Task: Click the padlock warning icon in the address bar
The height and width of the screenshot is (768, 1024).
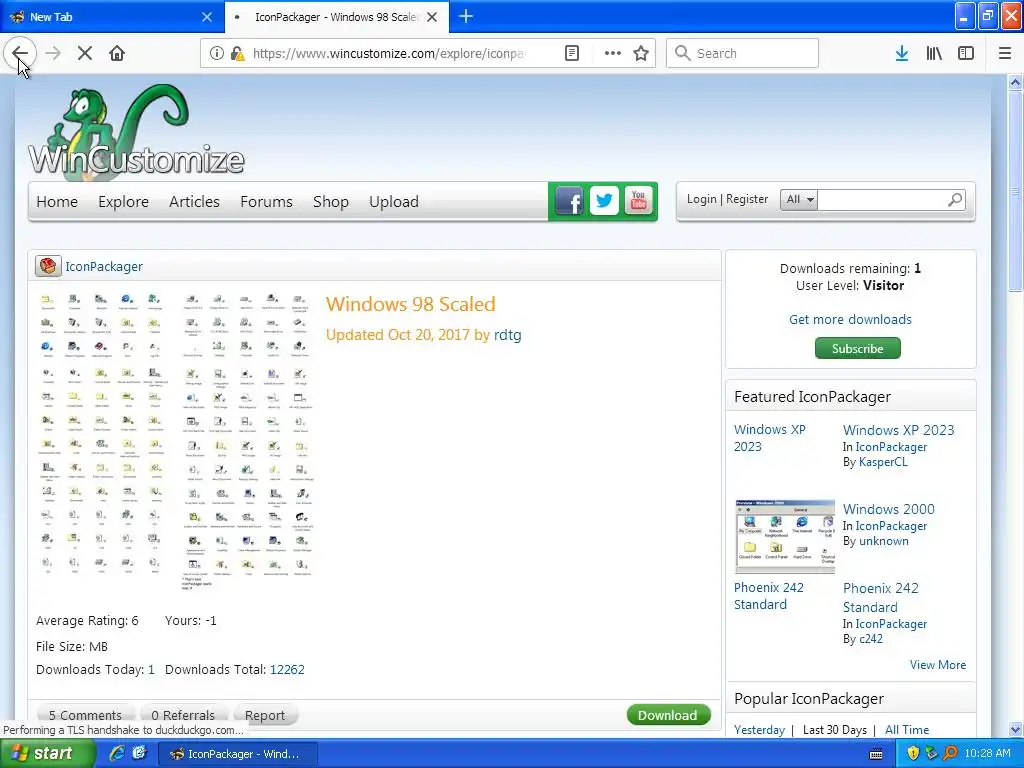Action: click(x=237, y=53)
